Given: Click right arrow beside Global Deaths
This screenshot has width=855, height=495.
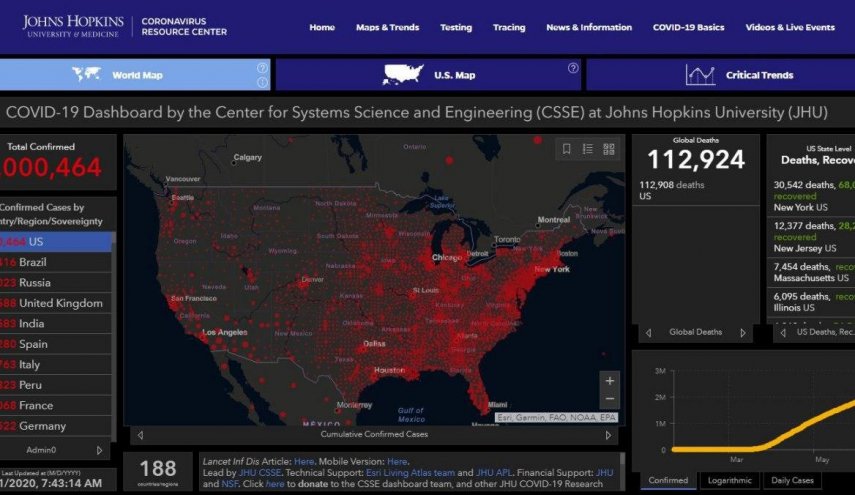Looking at the screenshot, I should coord(743,333).
